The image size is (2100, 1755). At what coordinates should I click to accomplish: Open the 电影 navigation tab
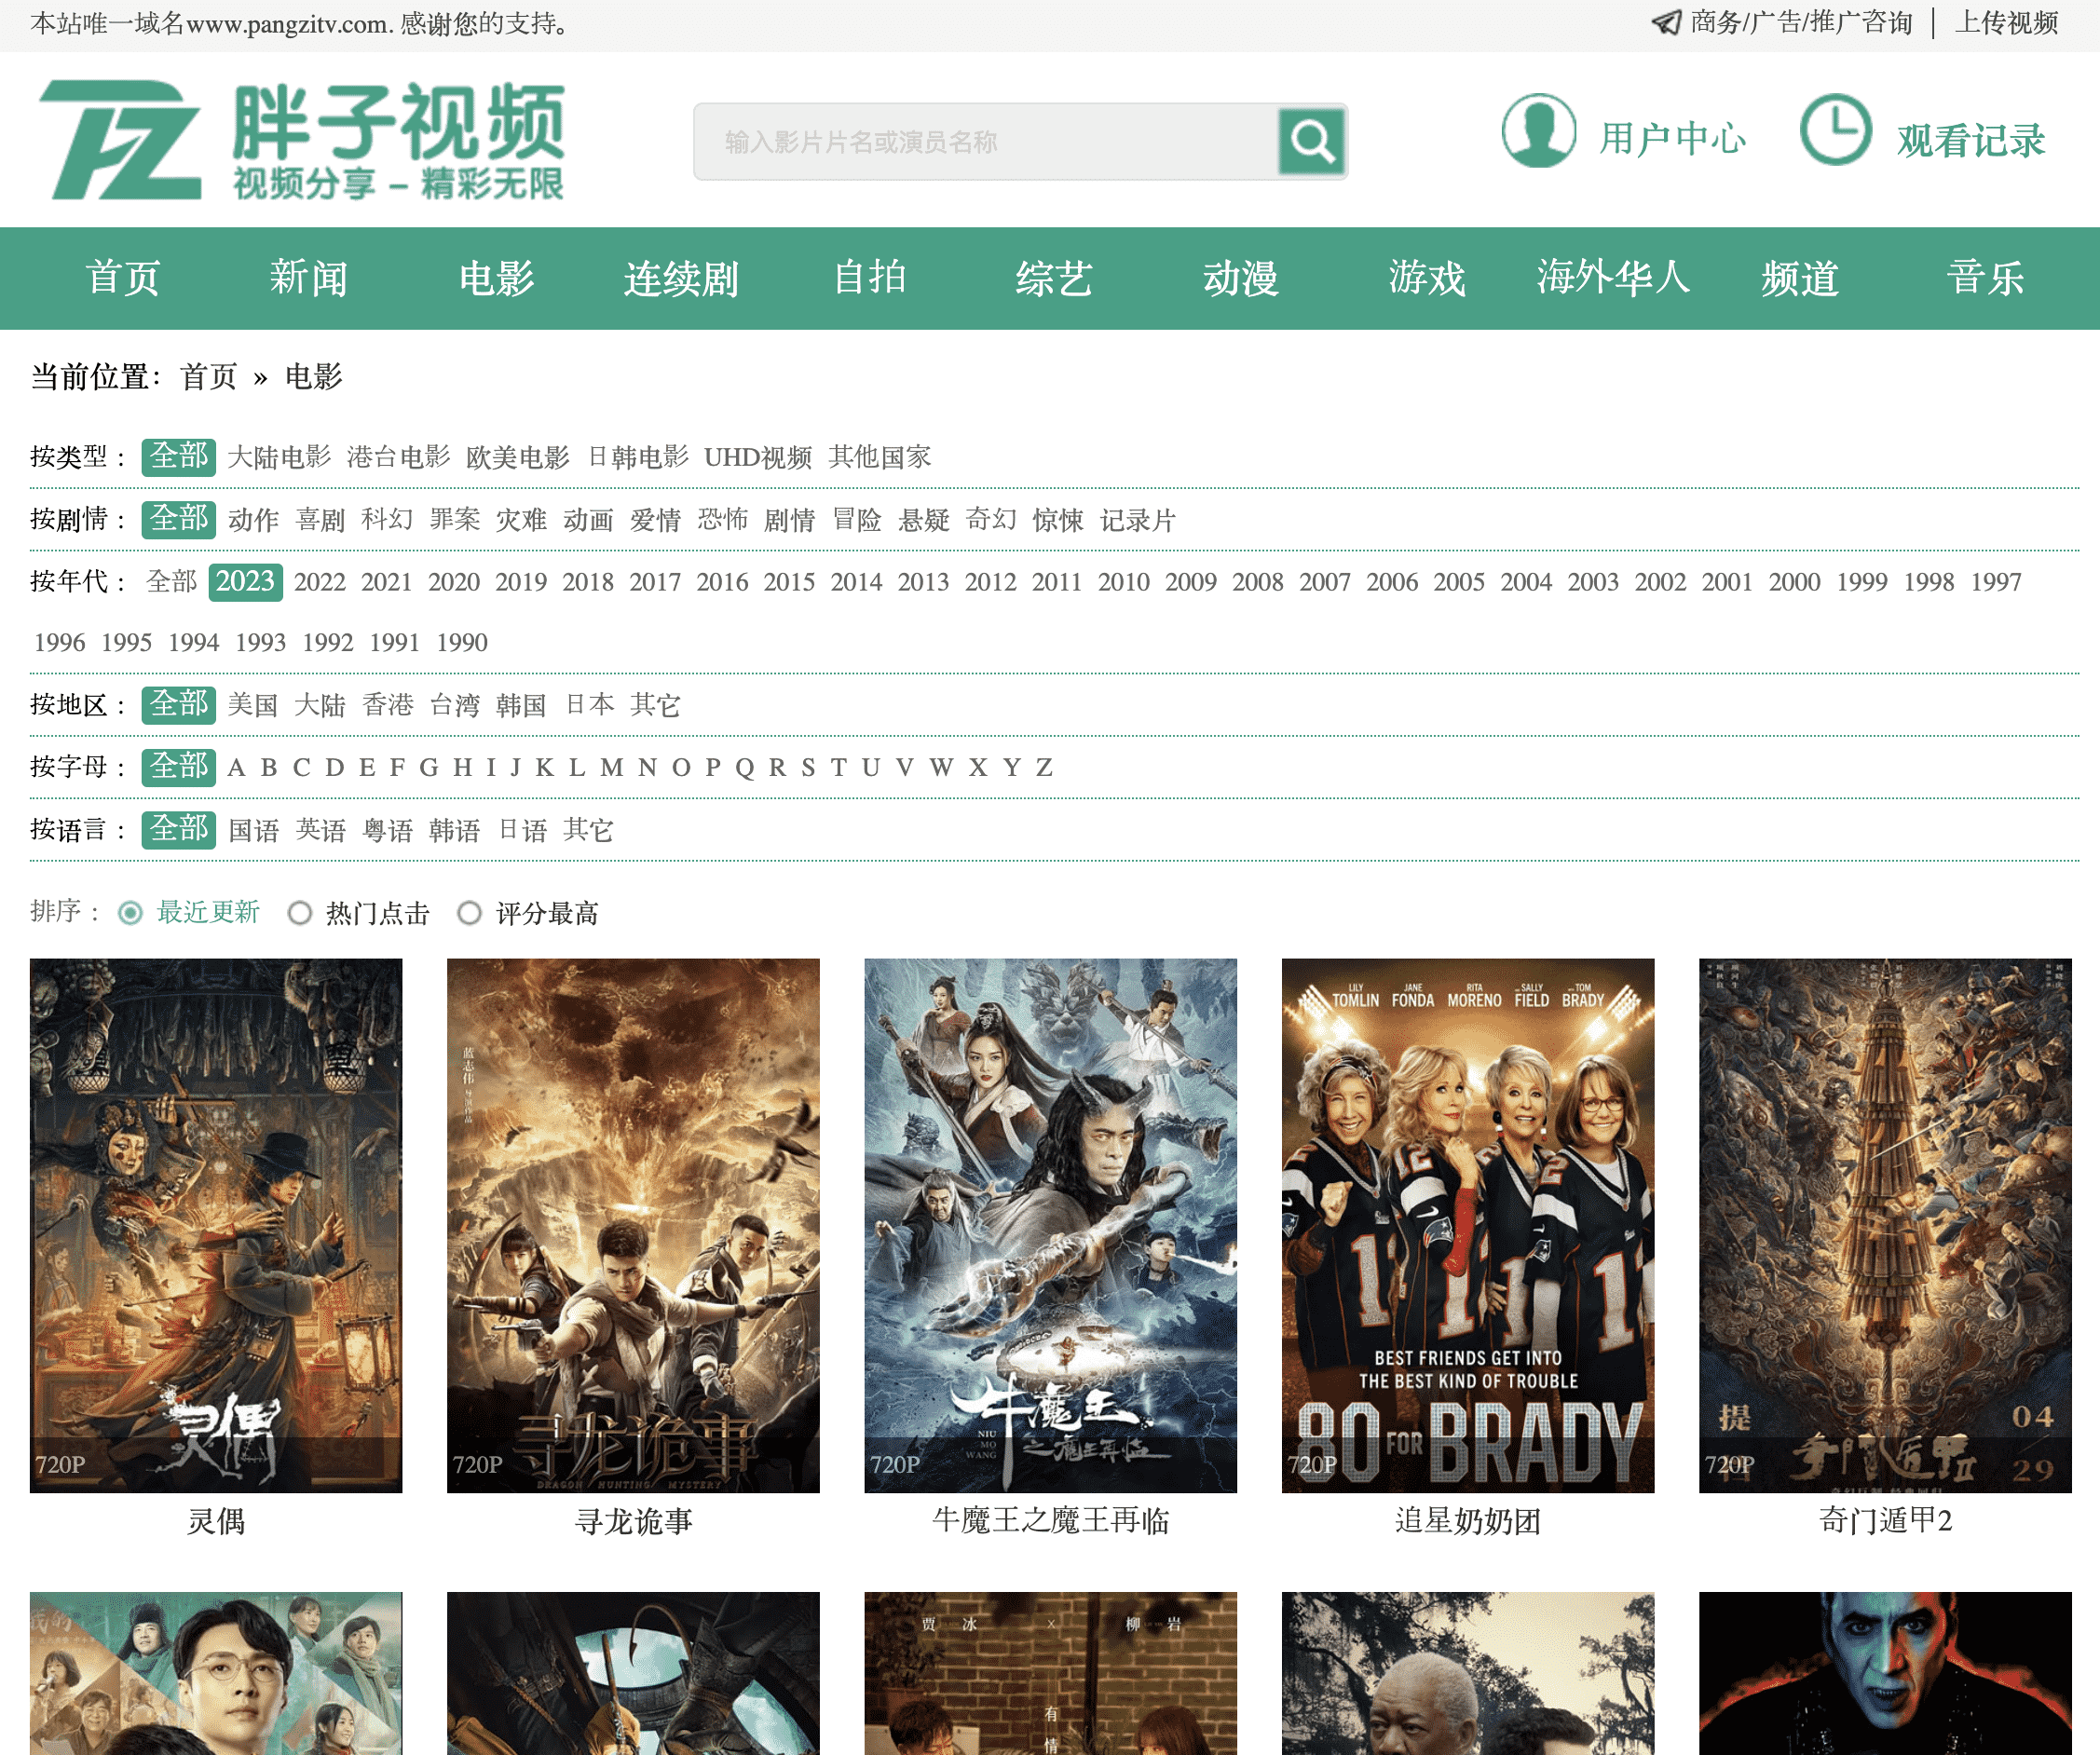(496, 279)
